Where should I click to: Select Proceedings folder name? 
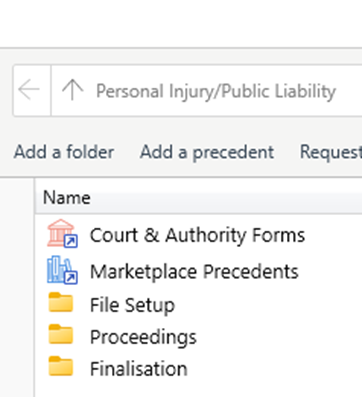[x=143, y=337]
